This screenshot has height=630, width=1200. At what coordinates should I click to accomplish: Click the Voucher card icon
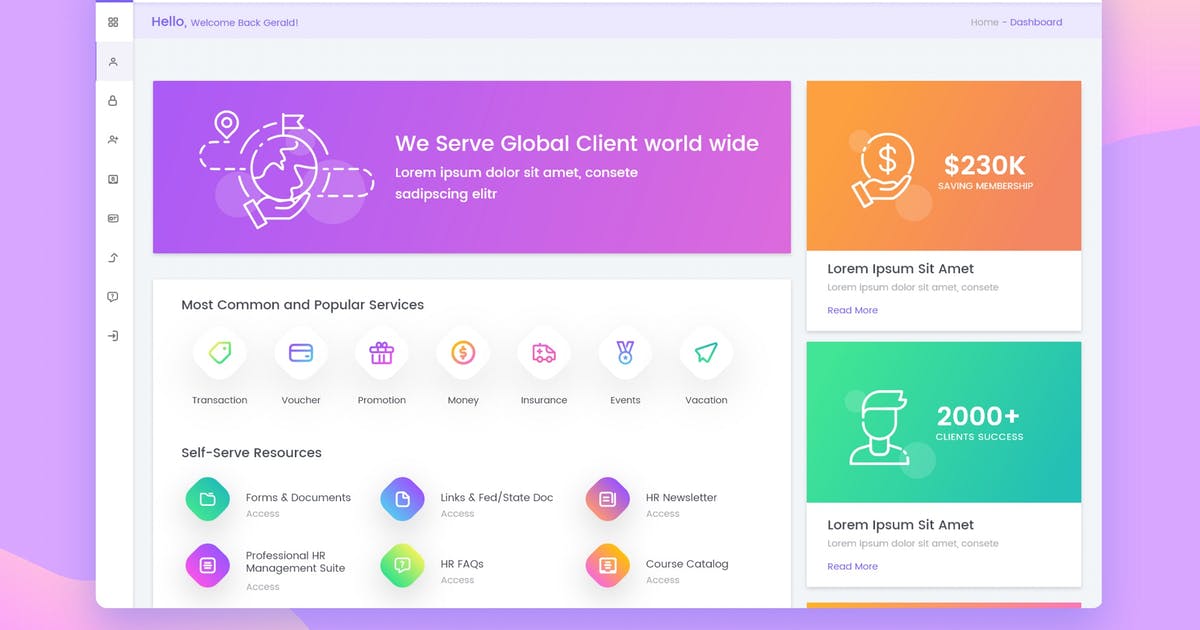tap(300, 352)
